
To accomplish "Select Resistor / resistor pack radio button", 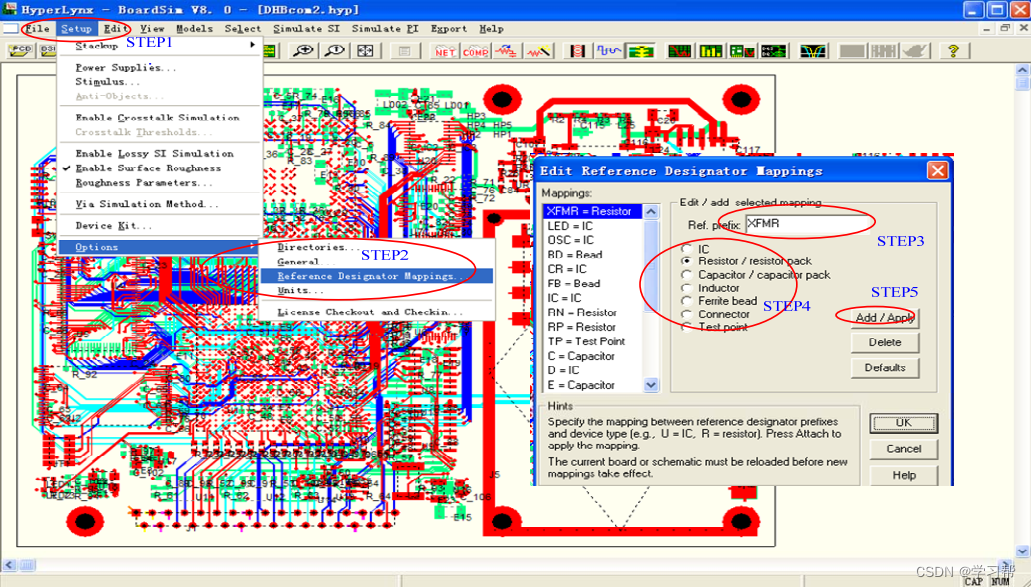I will (686, 261).
